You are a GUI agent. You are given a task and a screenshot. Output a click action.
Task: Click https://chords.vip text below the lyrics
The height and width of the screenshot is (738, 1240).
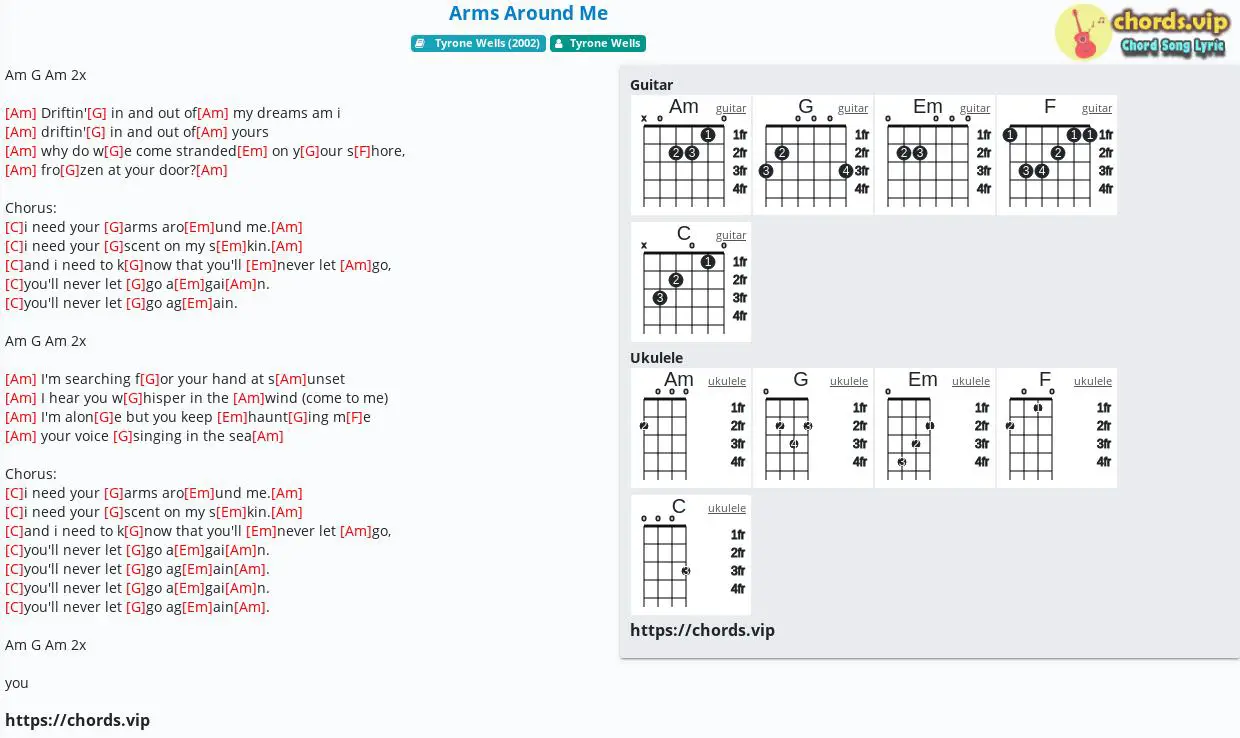(77, 720)
